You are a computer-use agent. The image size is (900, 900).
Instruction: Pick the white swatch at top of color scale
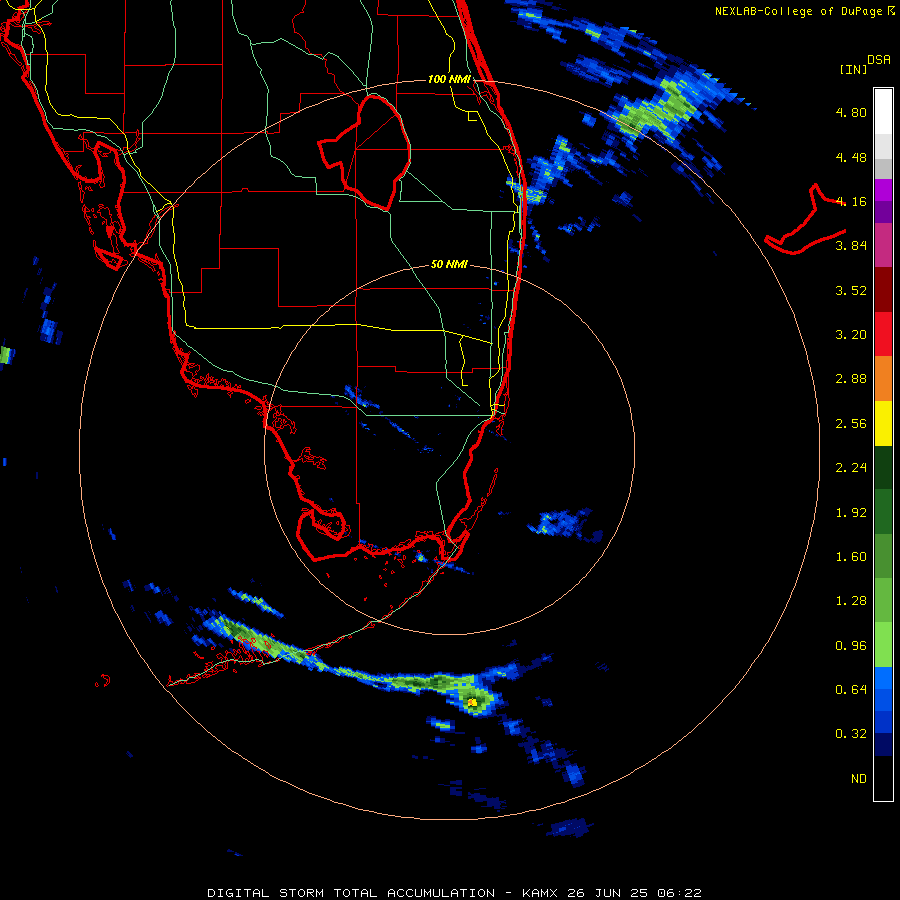[x=883, y=112]
